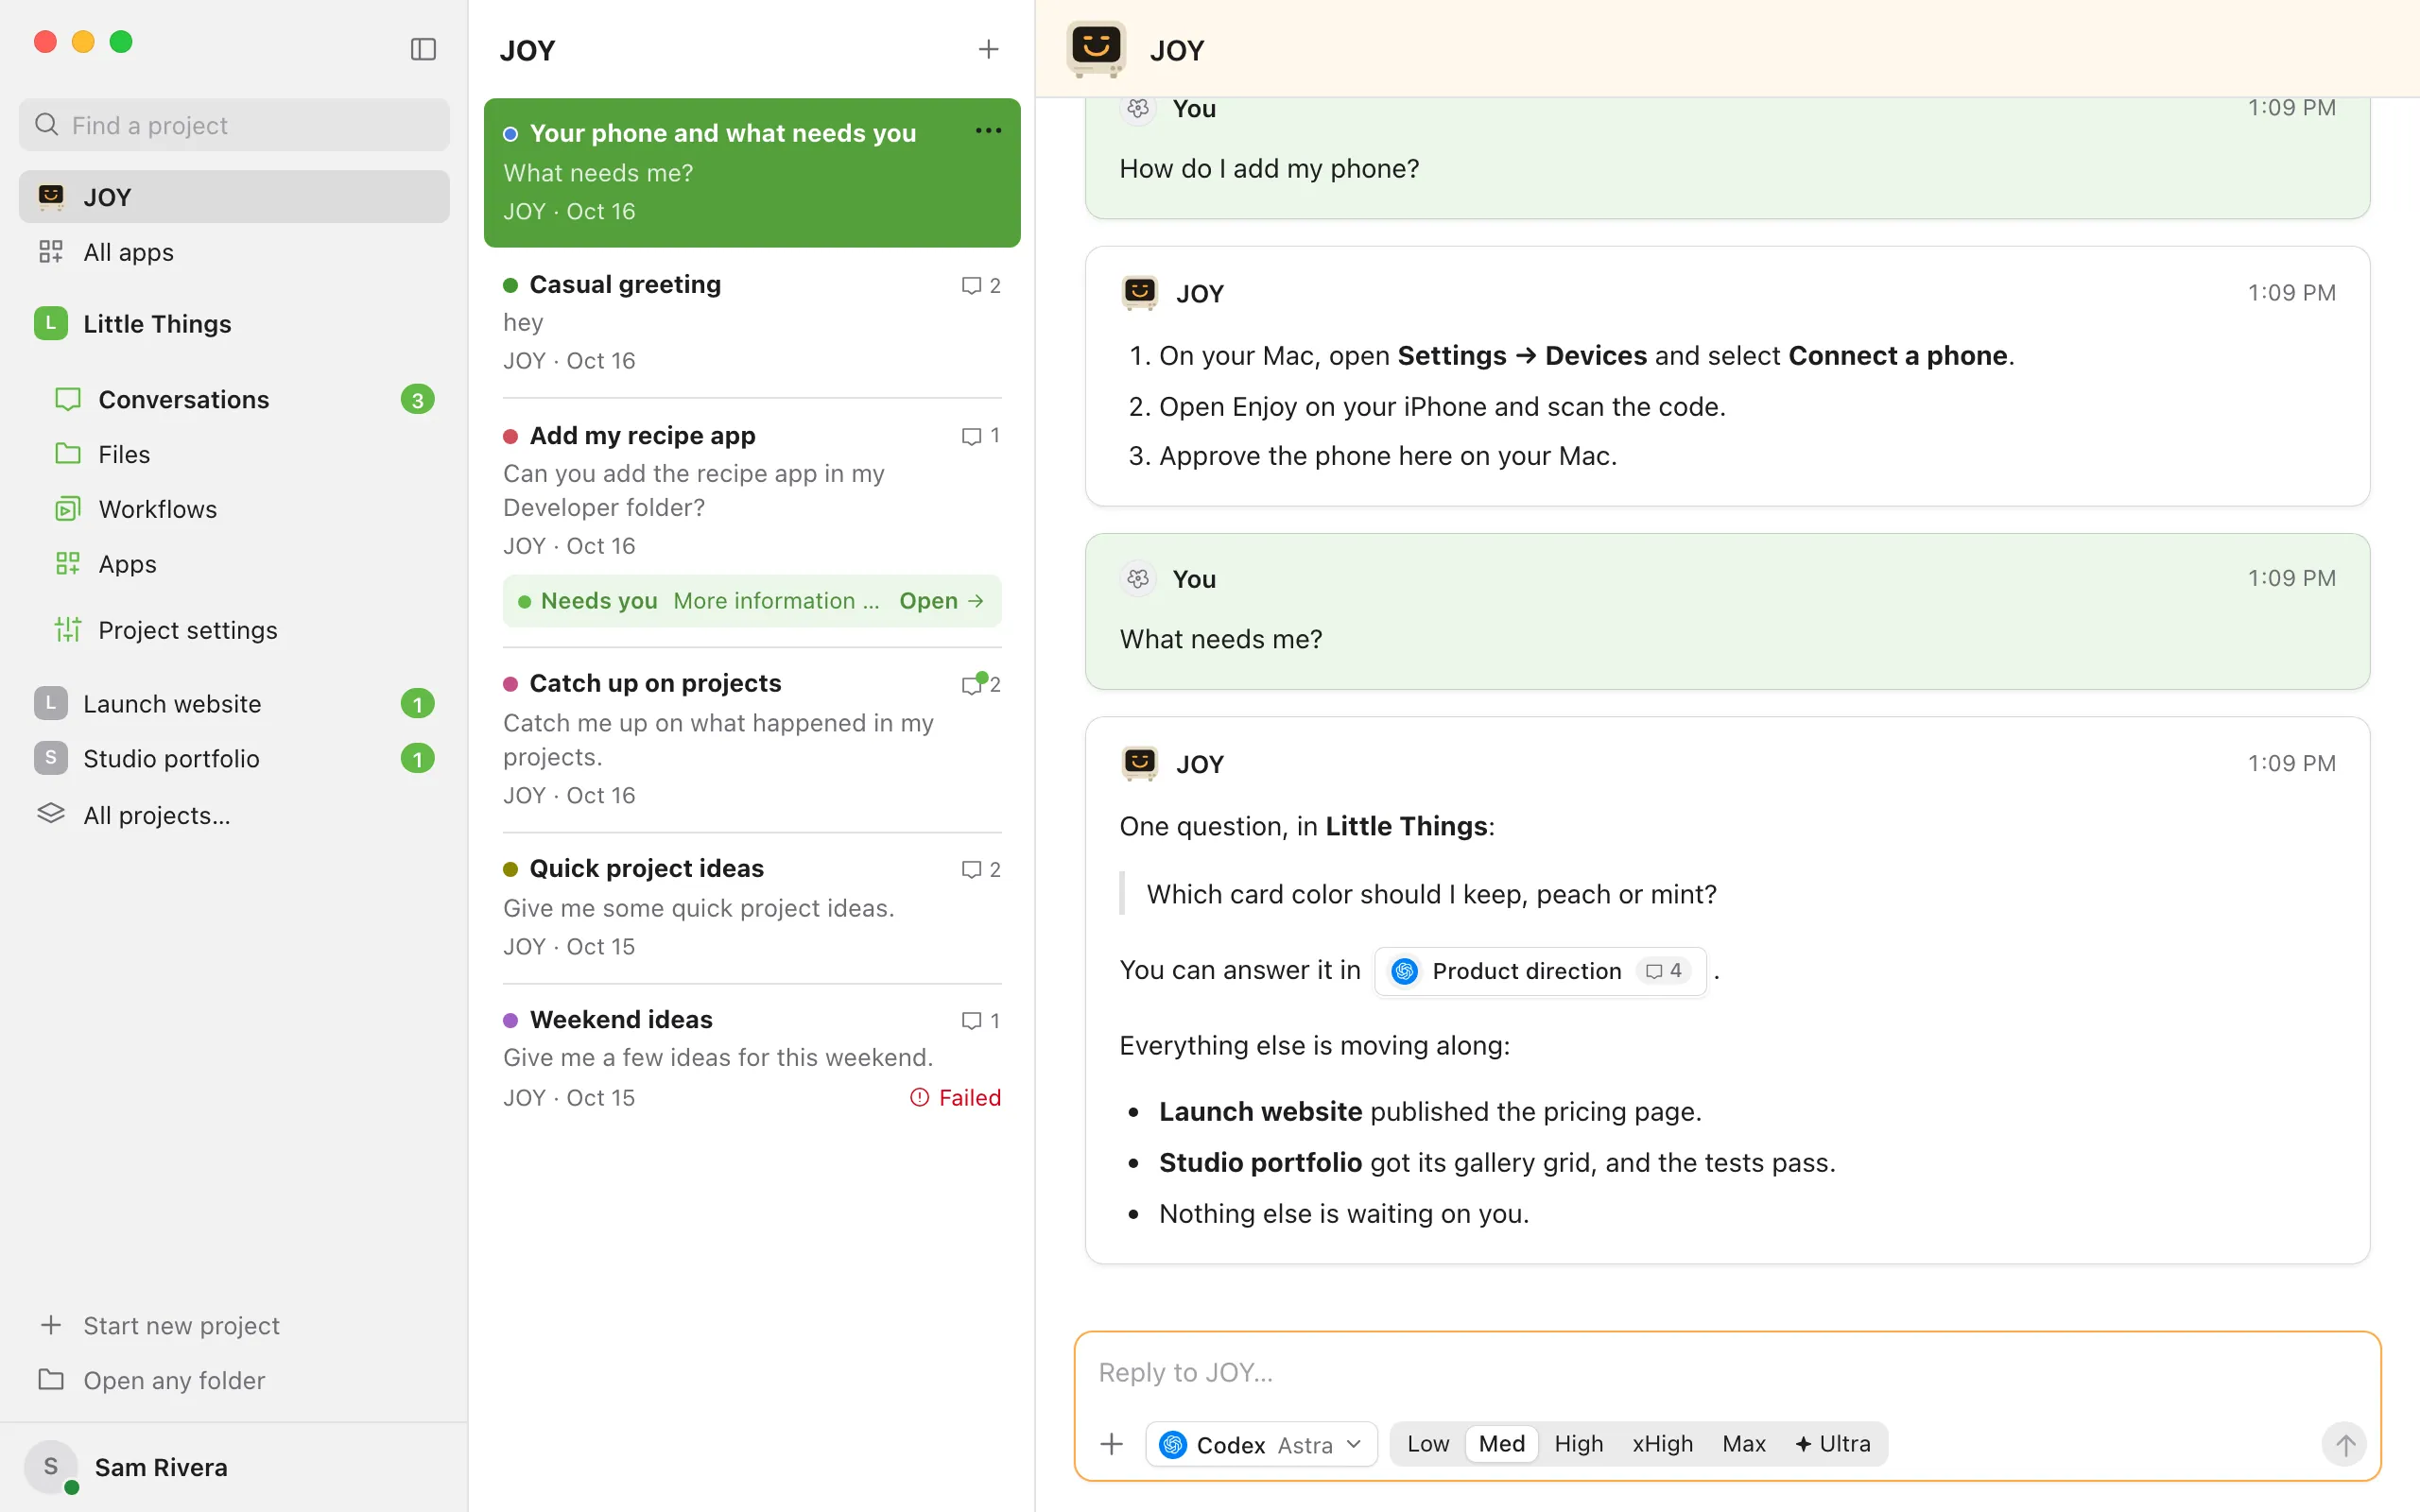
Task: Click the comment icon on Quick project ideas
Action: coord(971,869)
